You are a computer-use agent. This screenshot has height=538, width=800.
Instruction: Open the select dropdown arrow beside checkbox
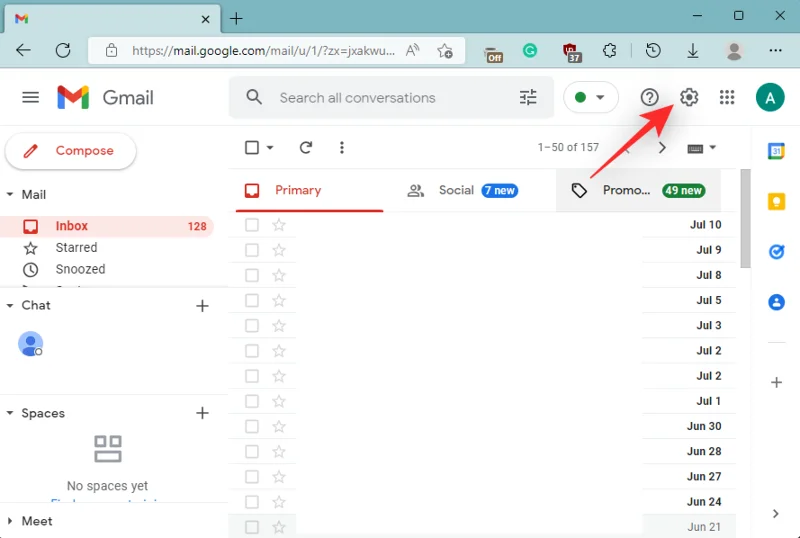point(270,148)
